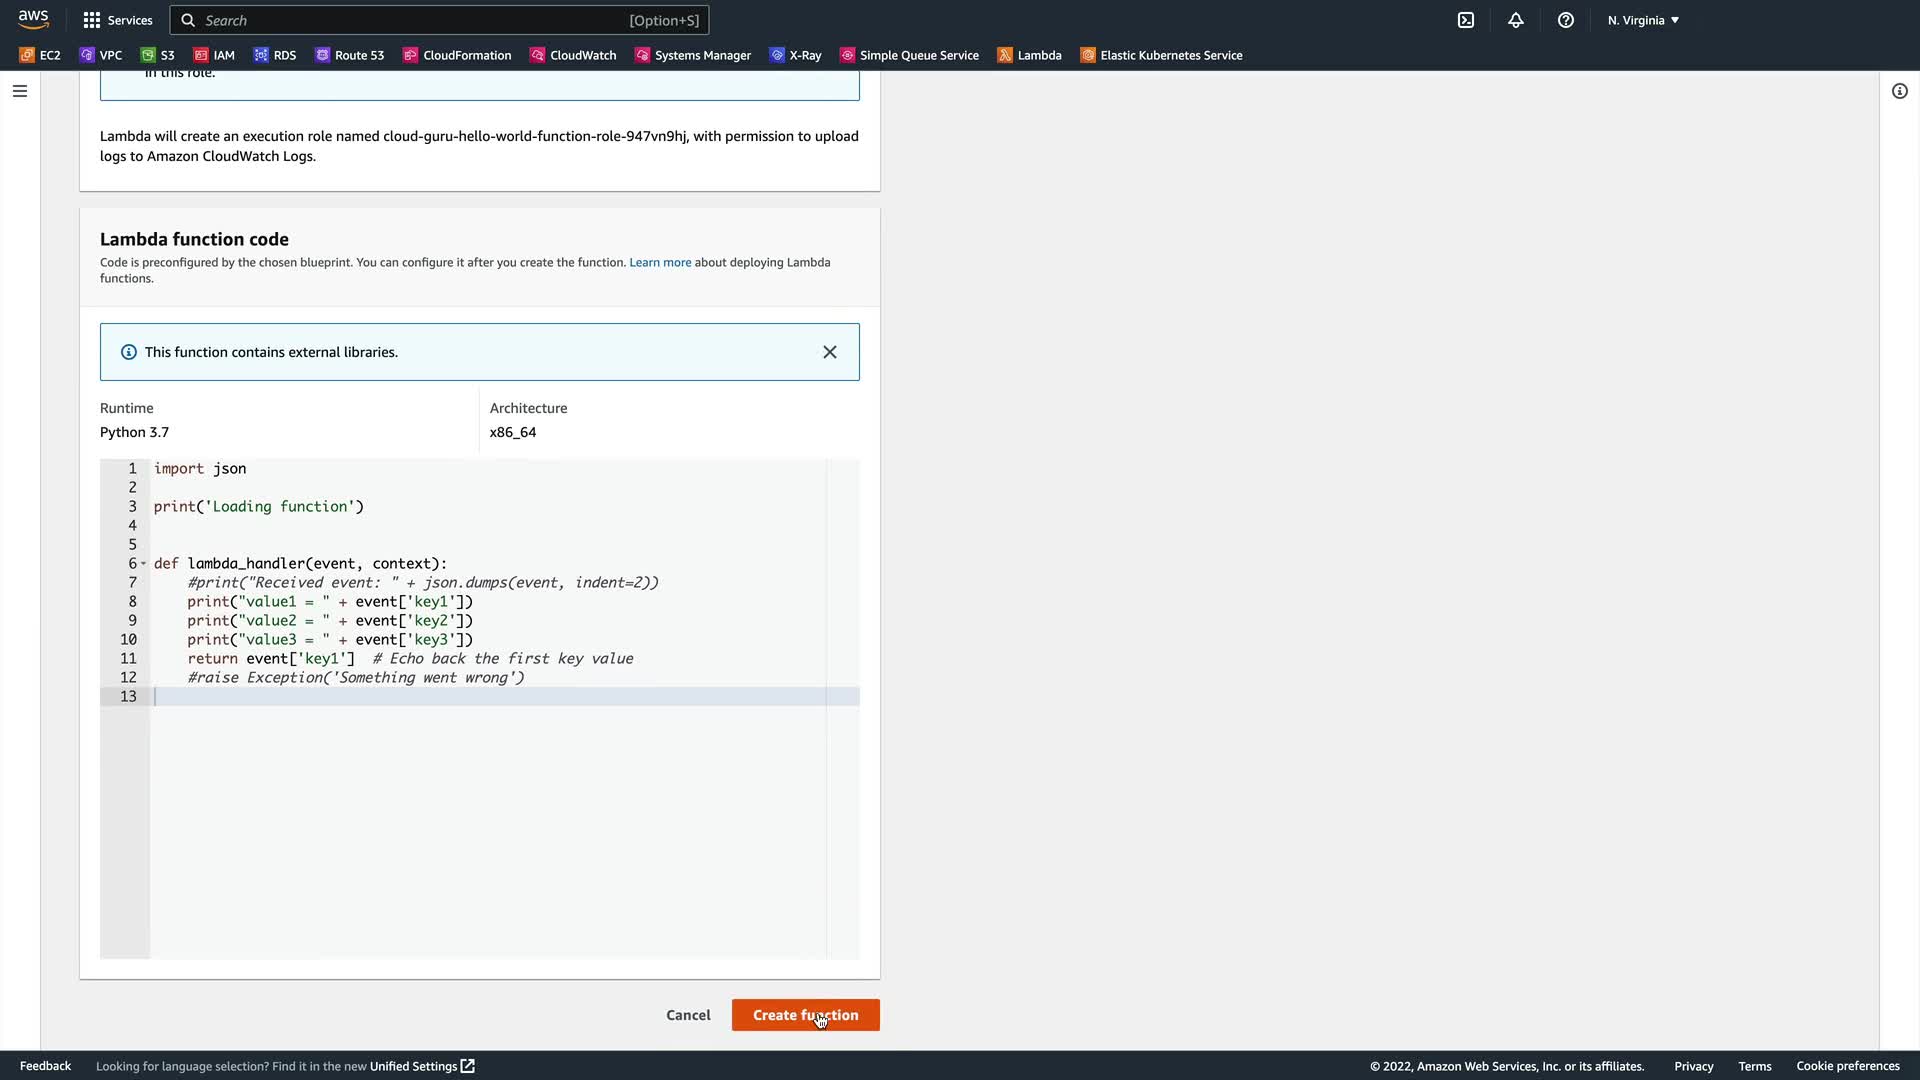Image resolution: width=1920 pixels, height=1080 pixels.
Task: Open the S3 shortcut in favorites bar
Action: (158, 55)
